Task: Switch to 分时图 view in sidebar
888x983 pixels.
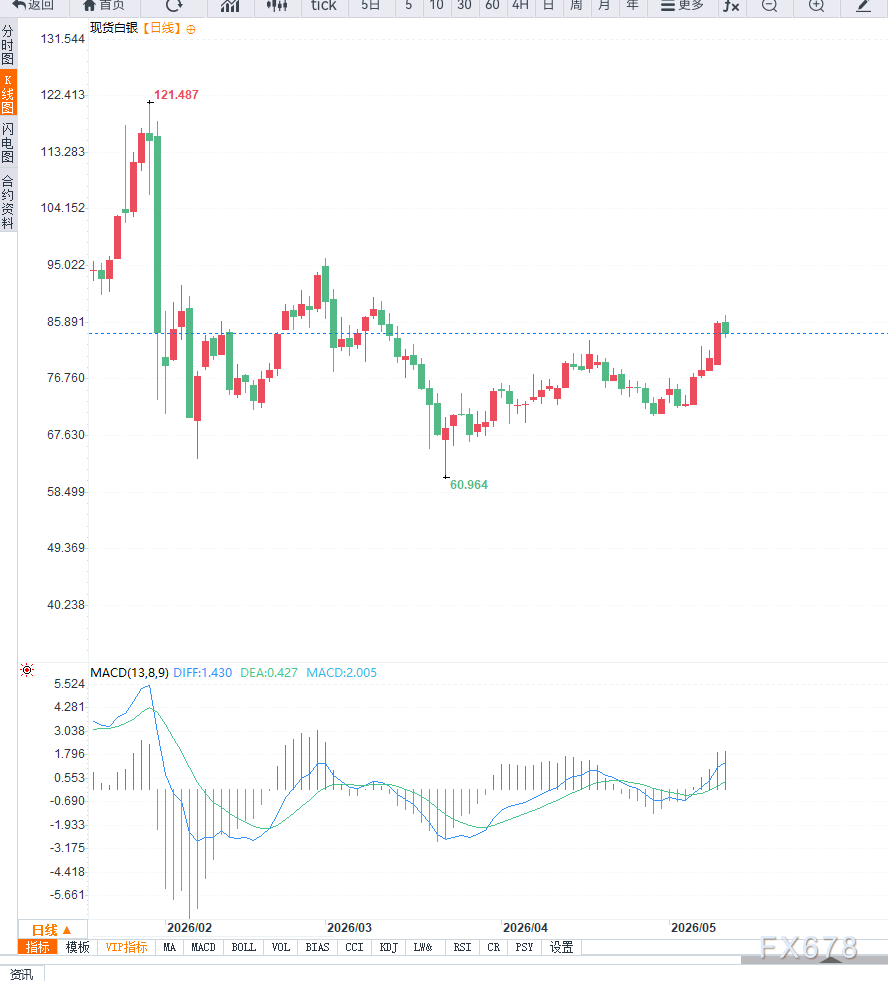Action: coord(8,45)
